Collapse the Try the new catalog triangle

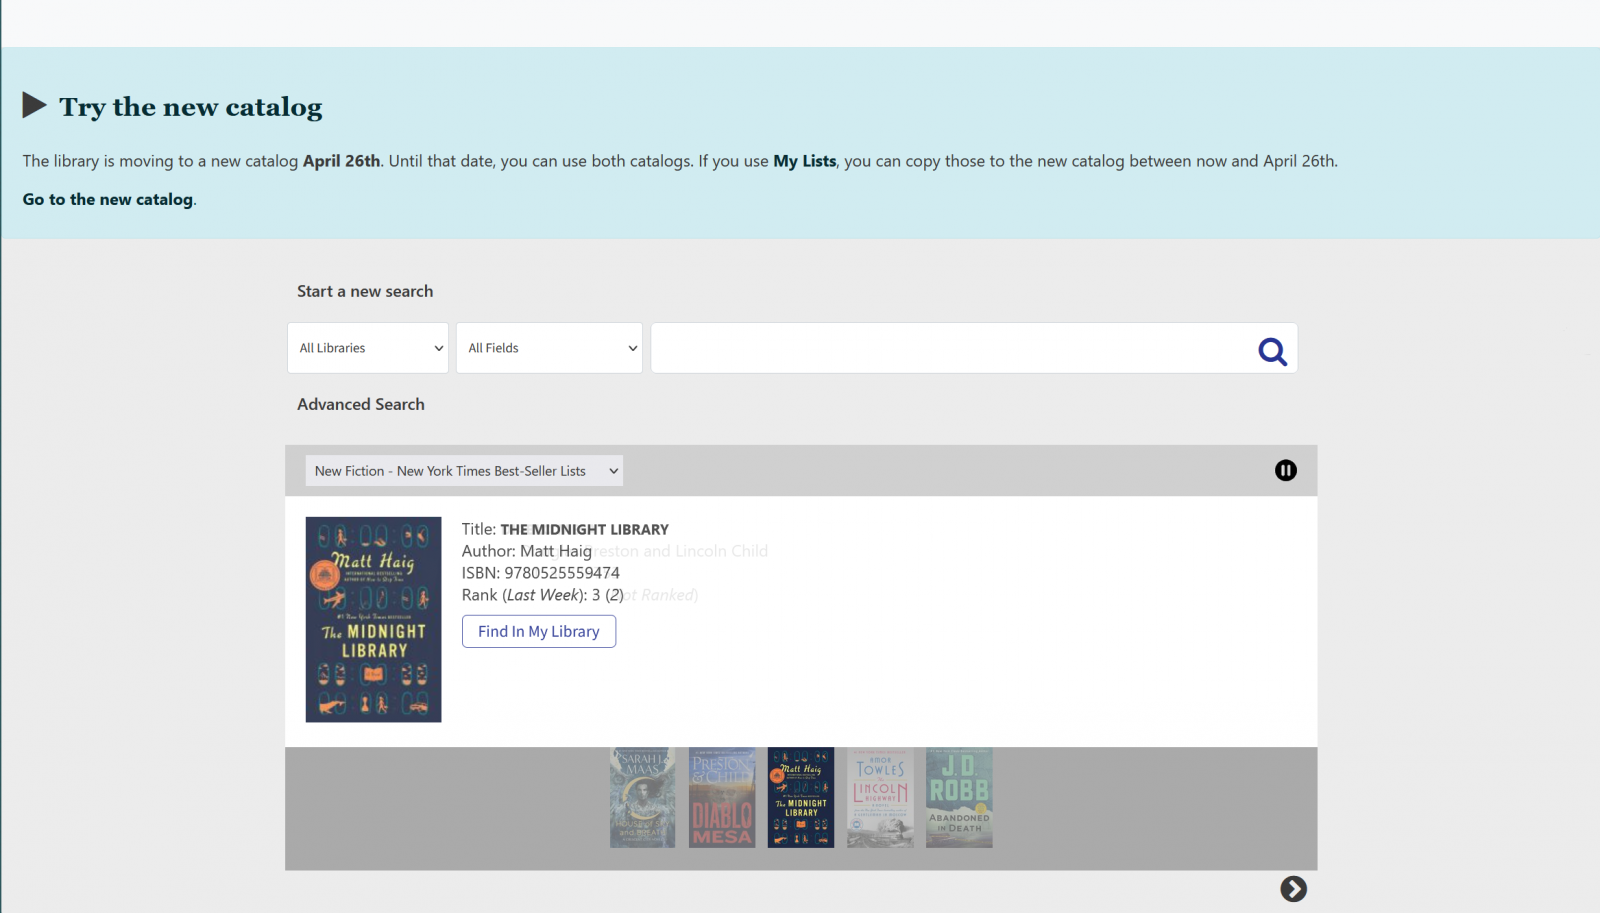pos(34,105)
